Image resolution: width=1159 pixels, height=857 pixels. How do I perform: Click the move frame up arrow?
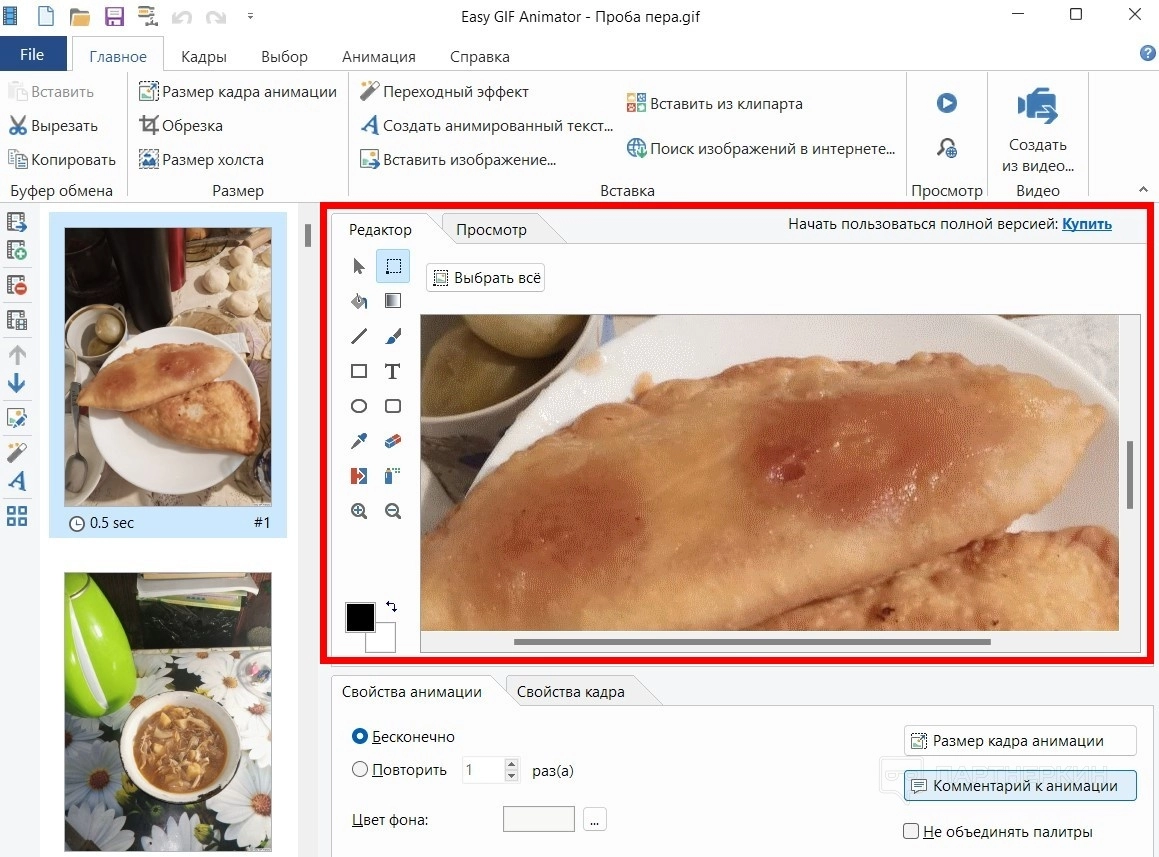pyautogui.click(x=17, y=356)
